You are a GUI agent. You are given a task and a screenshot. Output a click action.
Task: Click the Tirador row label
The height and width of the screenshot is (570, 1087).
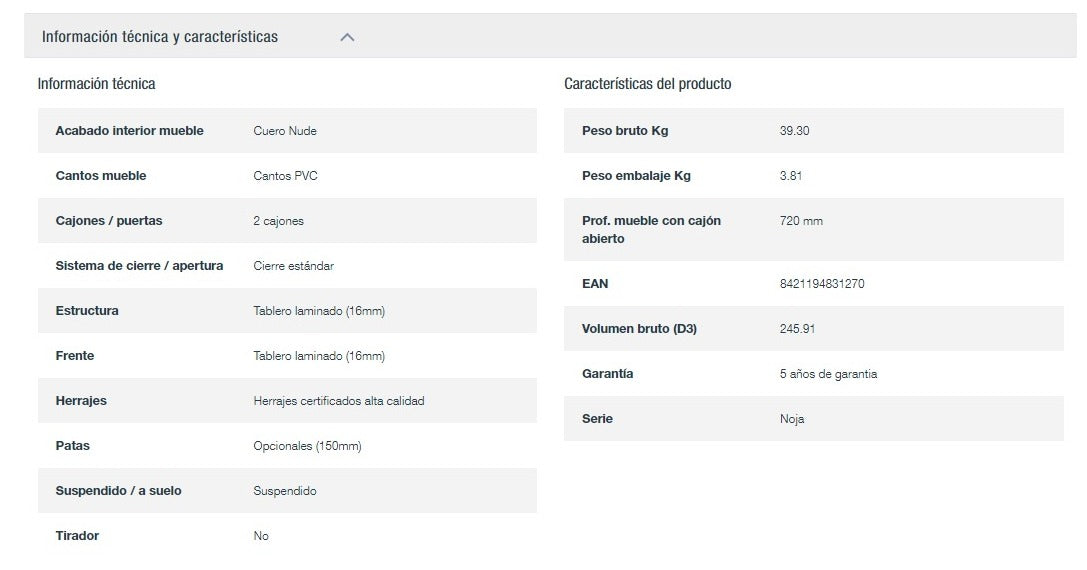click(77, 536)
